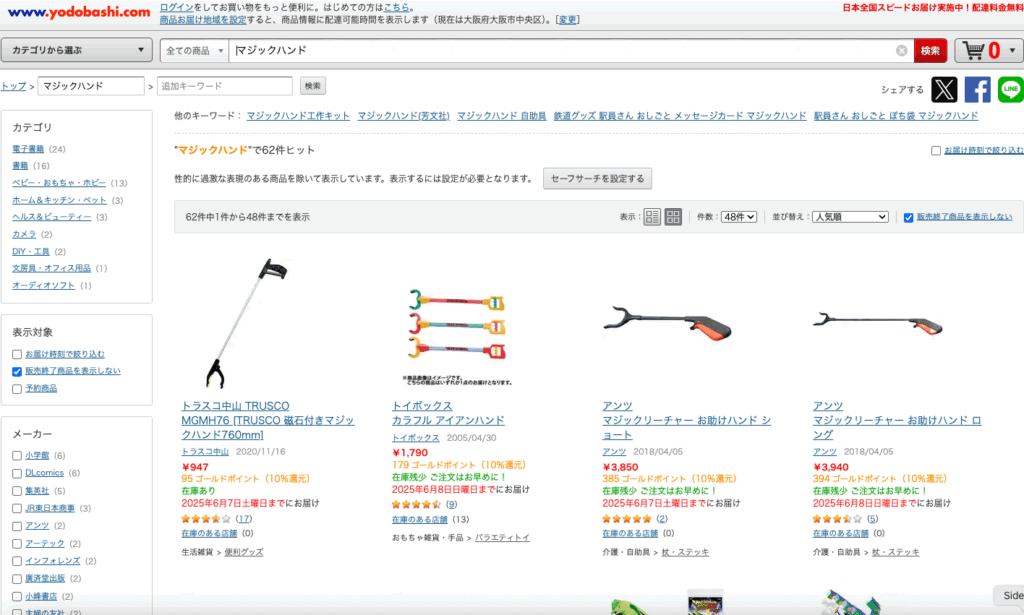Screen dimensions: 1024x615
Task: Share this search on Facebook
Action: coord(977,89)
